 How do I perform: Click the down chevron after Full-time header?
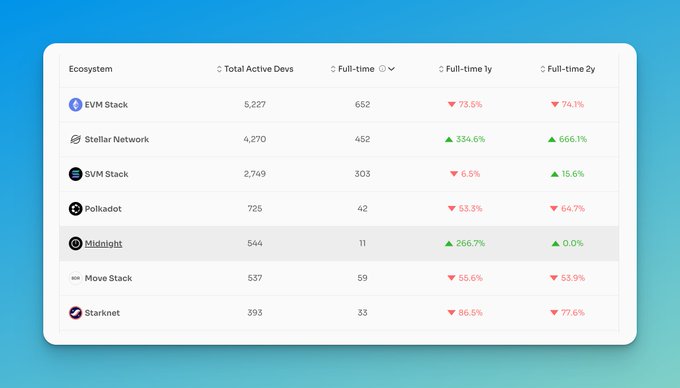[x=391, y=69]
